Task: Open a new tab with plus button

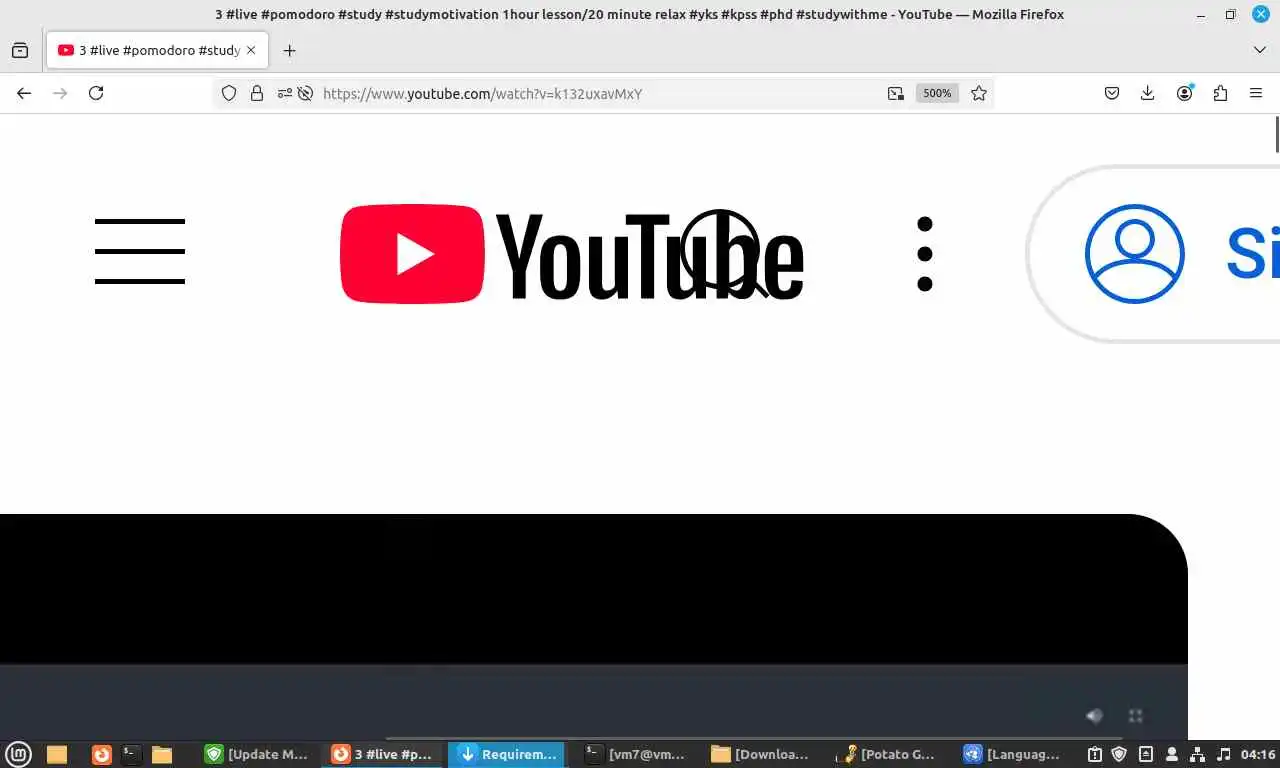Action: pyautogui.click(x=289, y=50)
